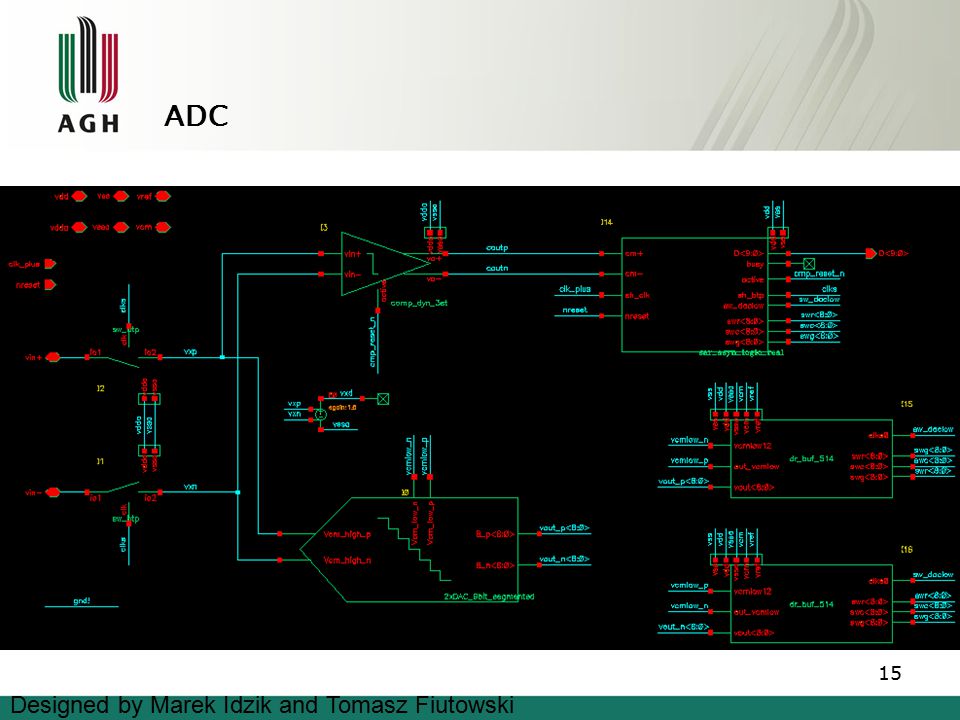
Task: Select the vxd wire label
Action: 346,393
